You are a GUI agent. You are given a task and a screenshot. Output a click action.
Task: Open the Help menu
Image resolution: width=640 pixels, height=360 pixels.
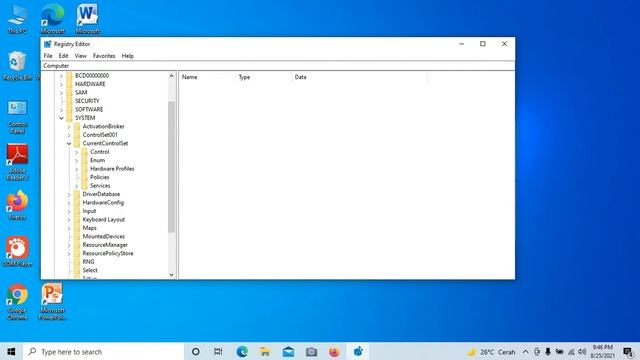pos(128,56)
